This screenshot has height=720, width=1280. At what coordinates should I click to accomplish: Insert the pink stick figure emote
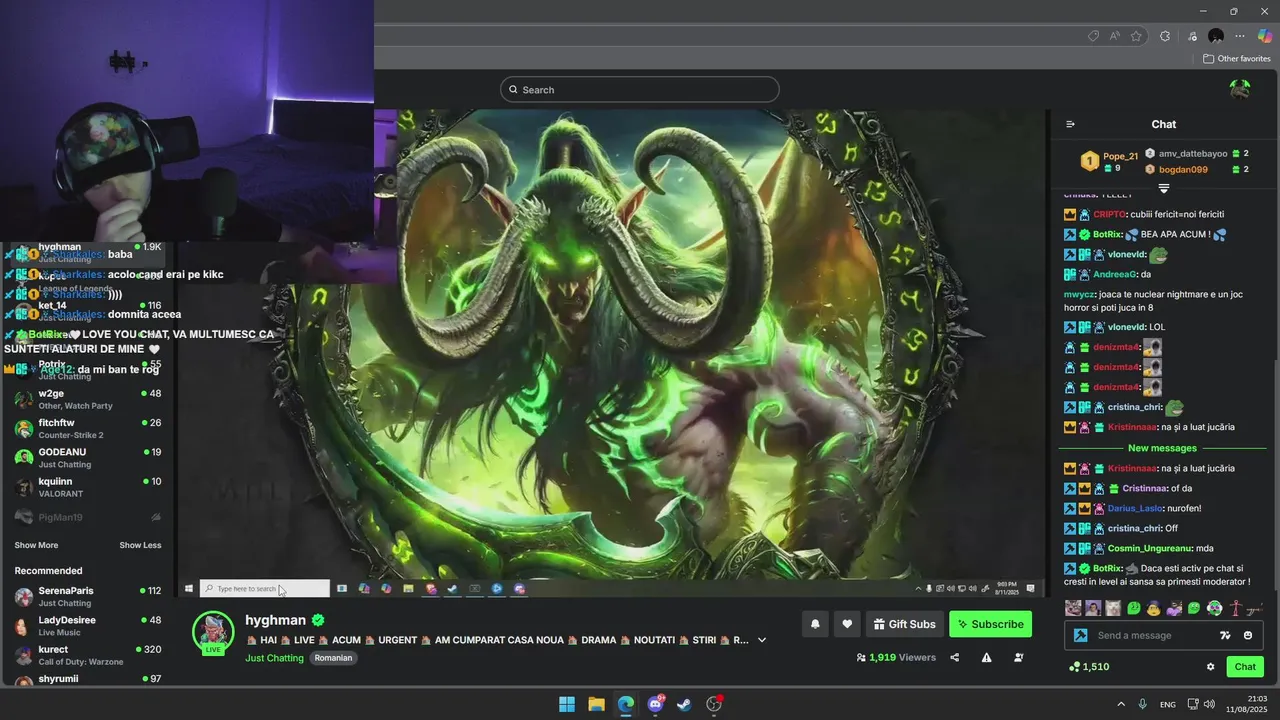1235,608
